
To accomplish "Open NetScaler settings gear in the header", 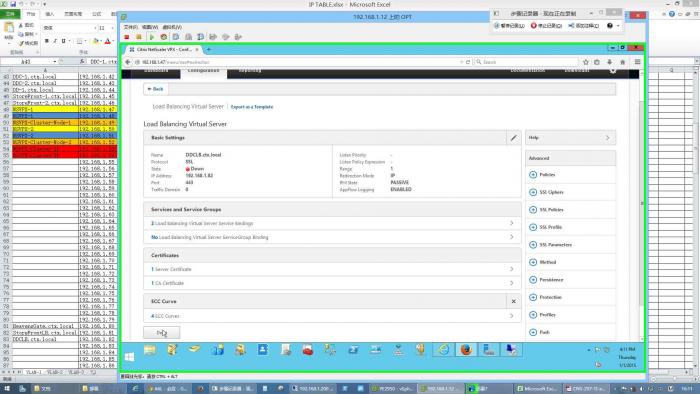I will pos(613,71).
